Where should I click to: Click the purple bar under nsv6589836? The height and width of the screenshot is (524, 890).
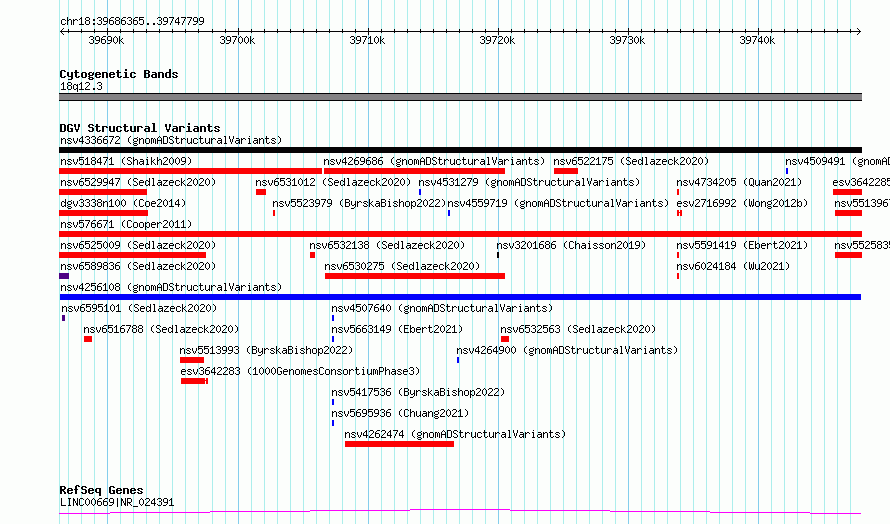[64, 276]
